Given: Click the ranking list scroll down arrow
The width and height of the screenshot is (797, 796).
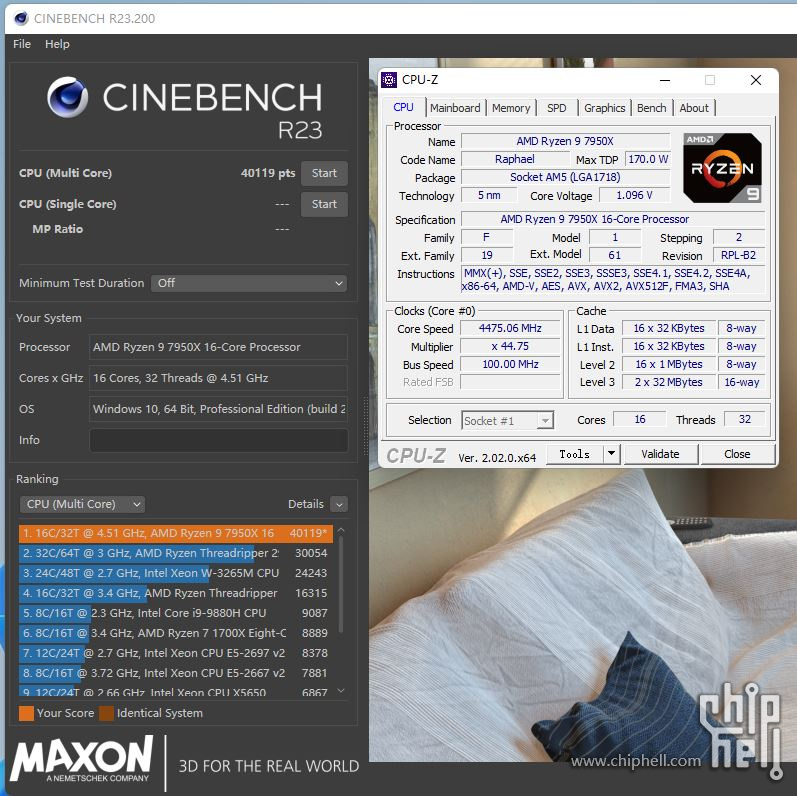Looking at the screenshot, I should (x=341, y=690).
